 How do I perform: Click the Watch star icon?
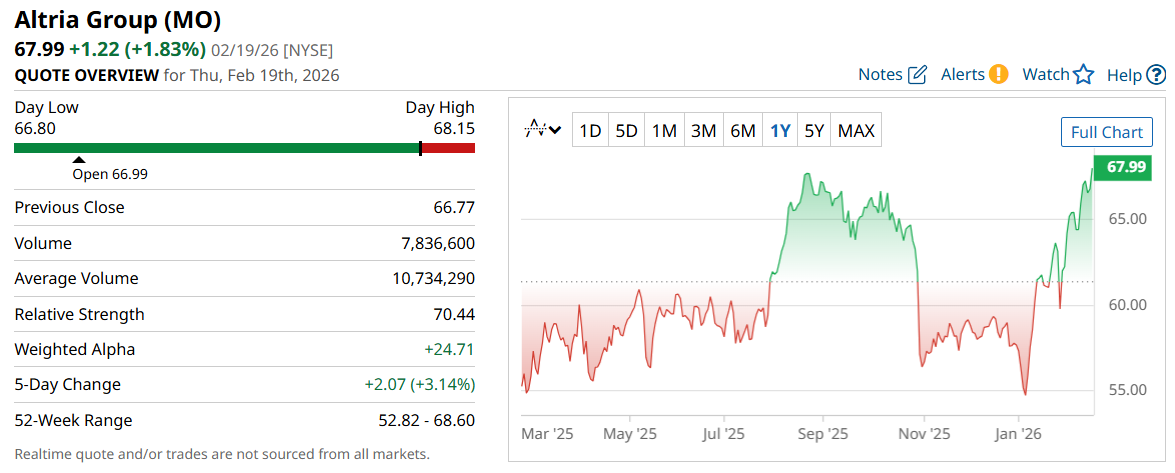point(1084,74)
